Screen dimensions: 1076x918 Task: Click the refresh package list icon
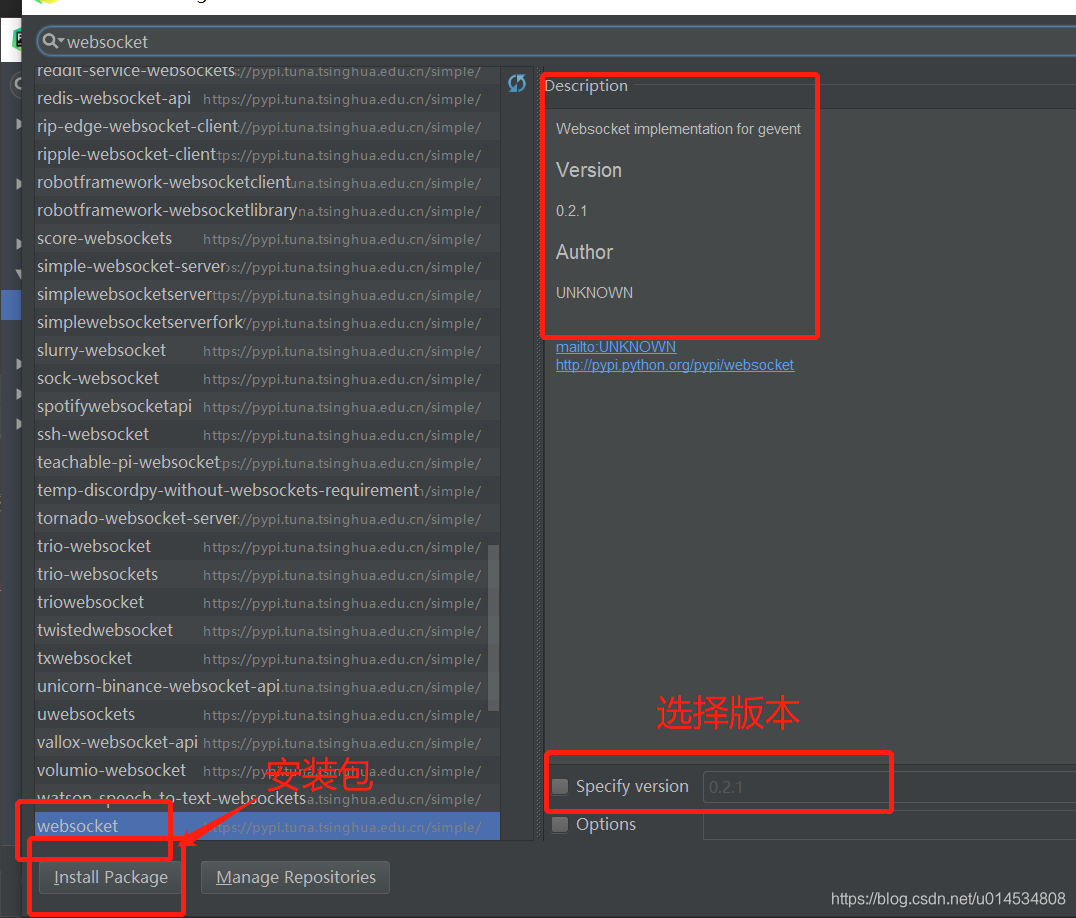tap(517, 84)
